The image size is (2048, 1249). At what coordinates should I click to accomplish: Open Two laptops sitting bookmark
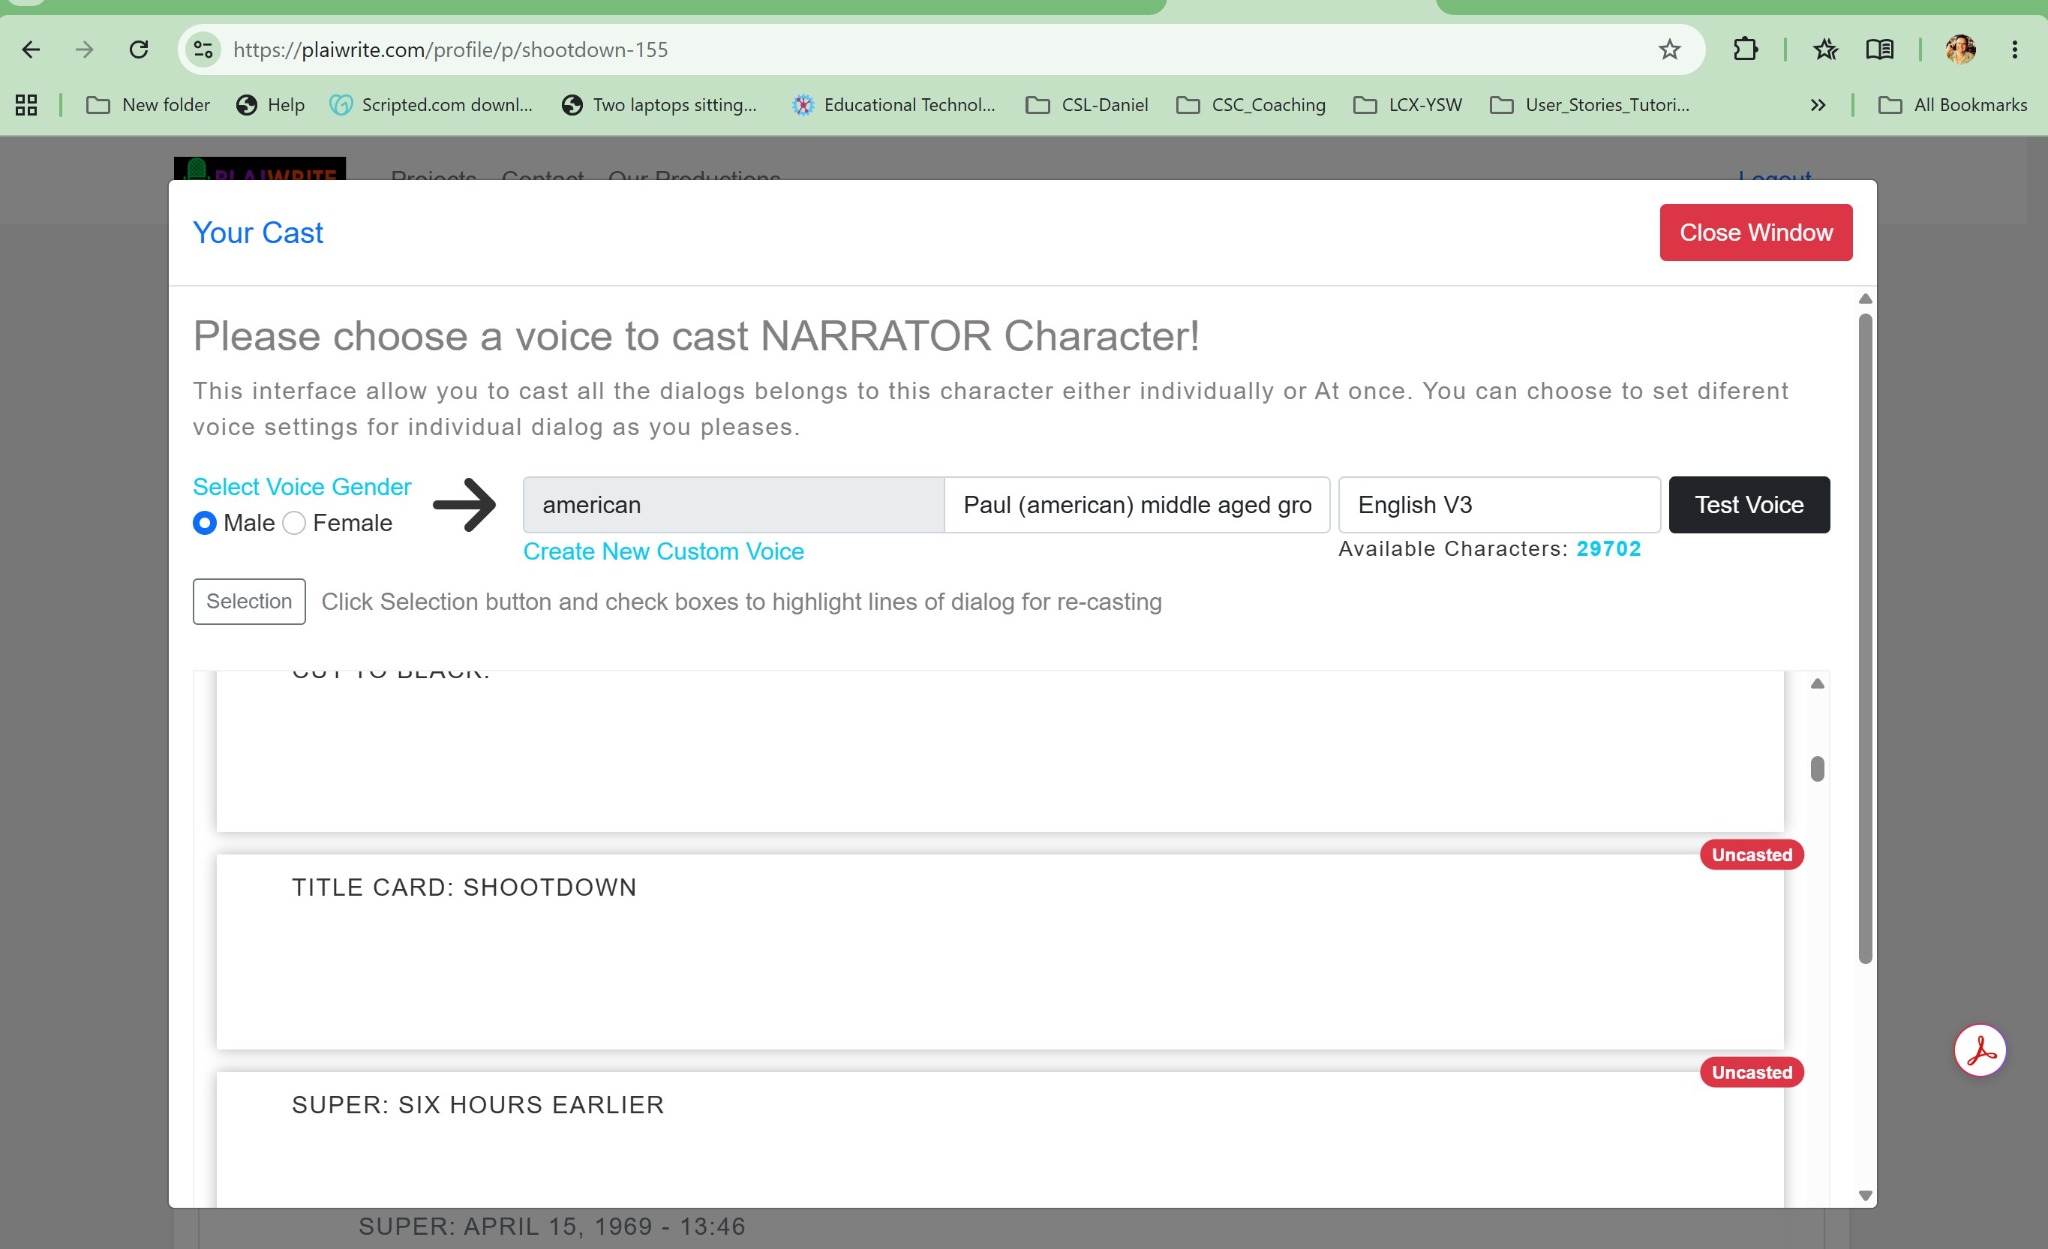[659, 105]
